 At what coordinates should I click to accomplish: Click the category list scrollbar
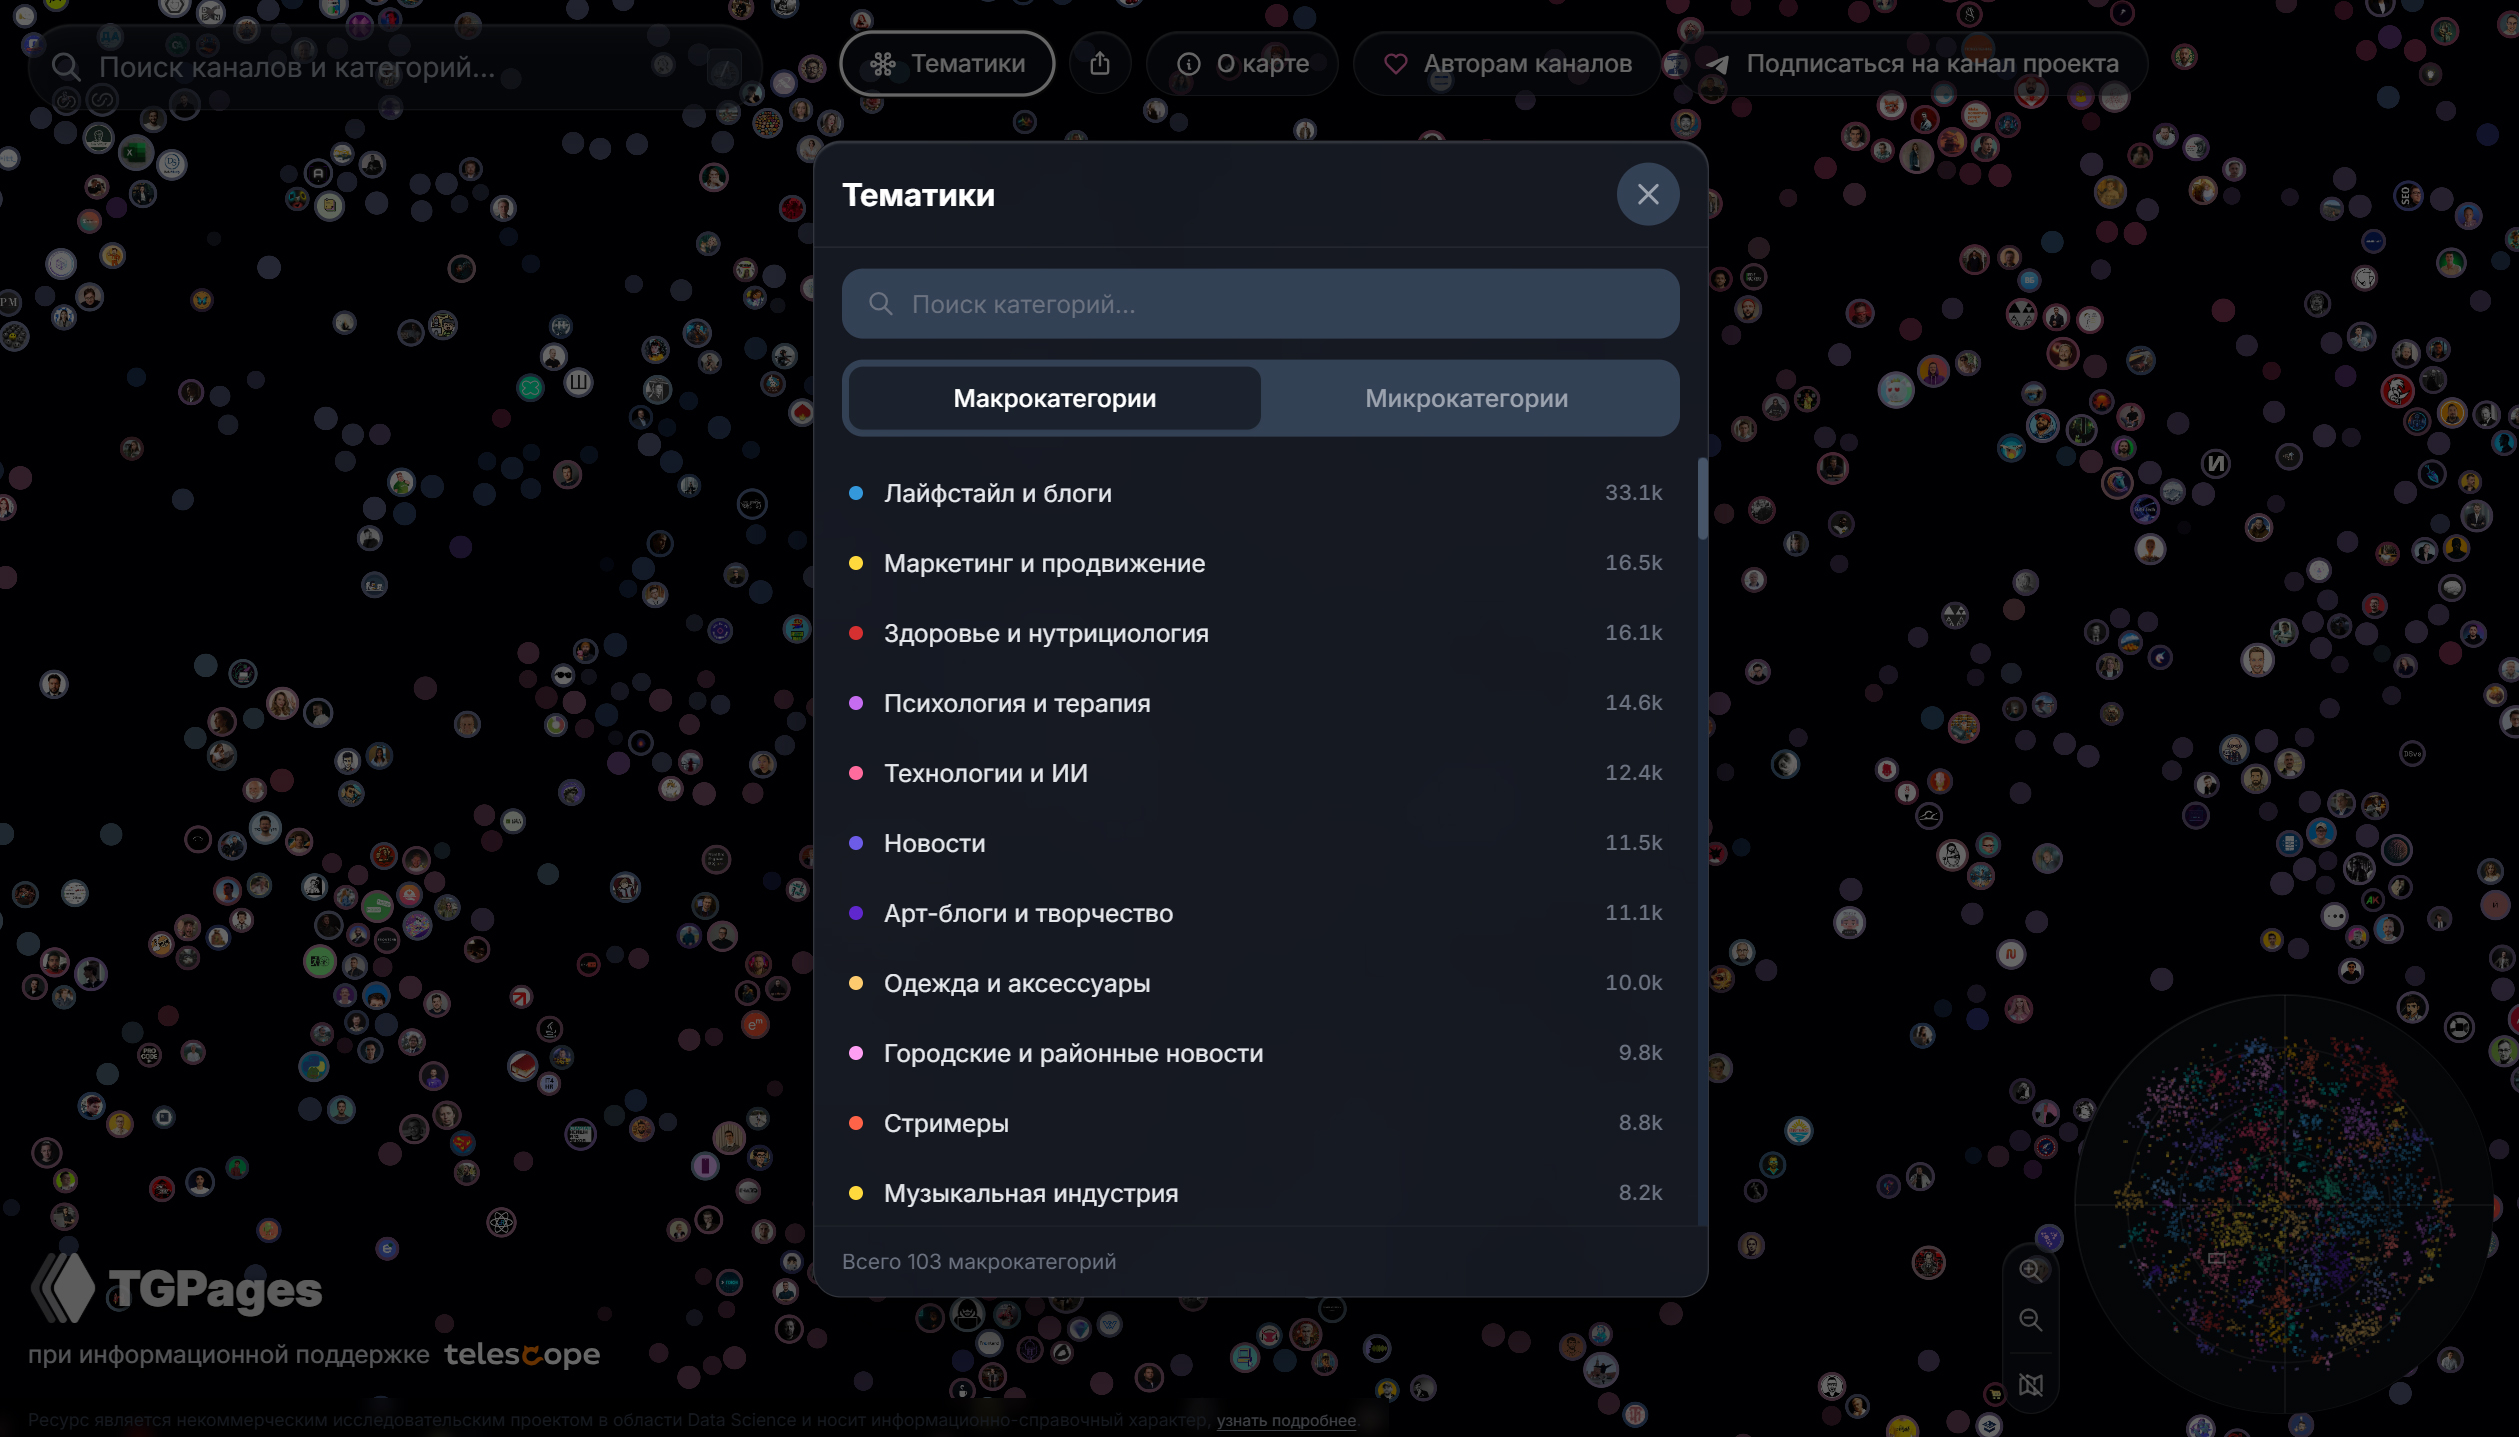click(1702, 500)
